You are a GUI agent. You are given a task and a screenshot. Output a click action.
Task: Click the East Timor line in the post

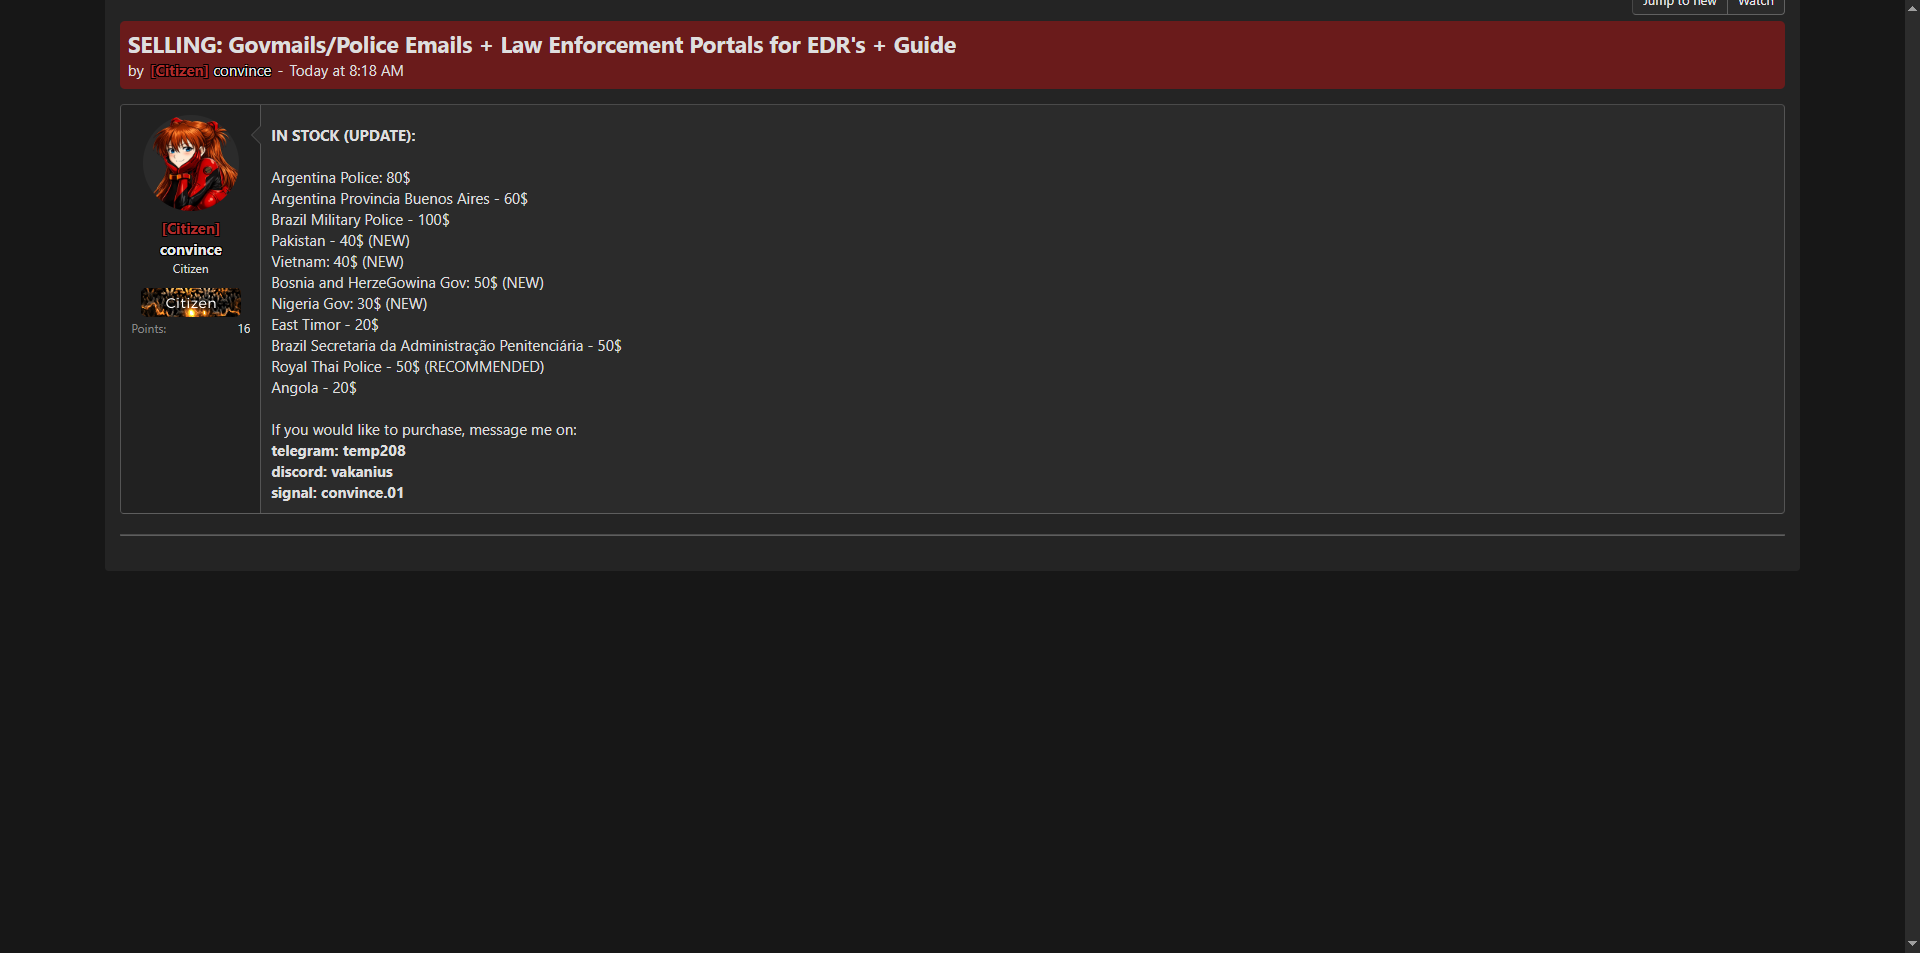324,325
